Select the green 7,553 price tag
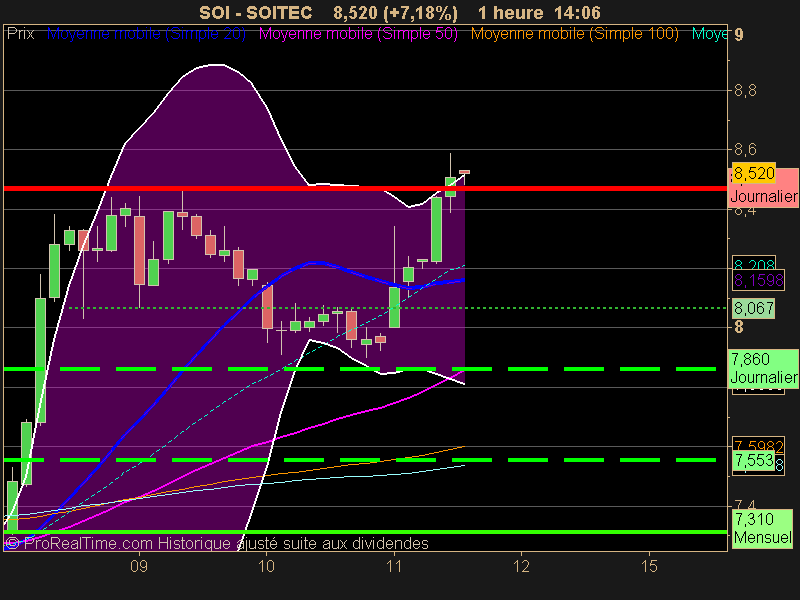The width and height of the screenshot is (800, 600). 754,461
